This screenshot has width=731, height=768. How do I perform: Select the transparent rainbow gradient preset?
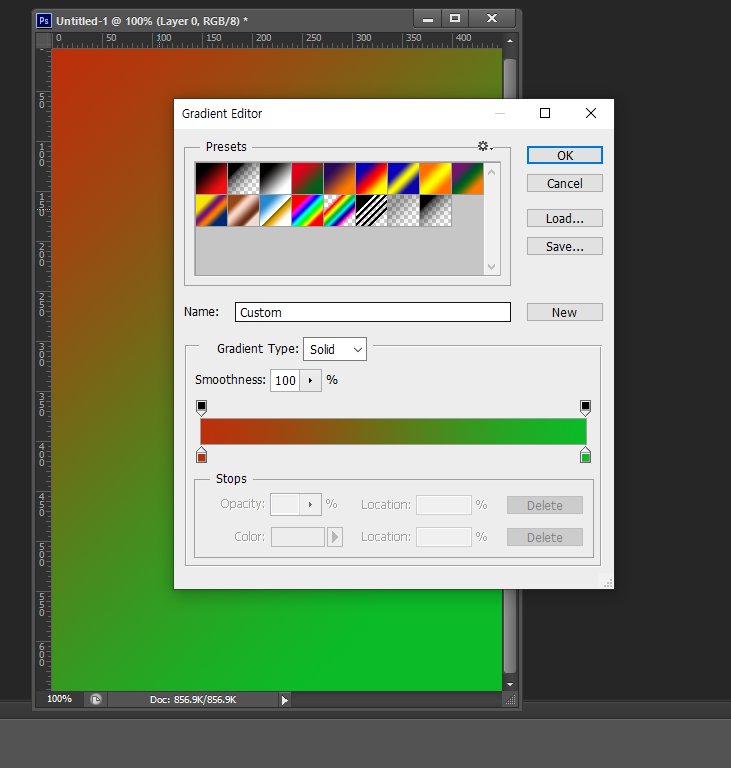[x=340, y=211]
